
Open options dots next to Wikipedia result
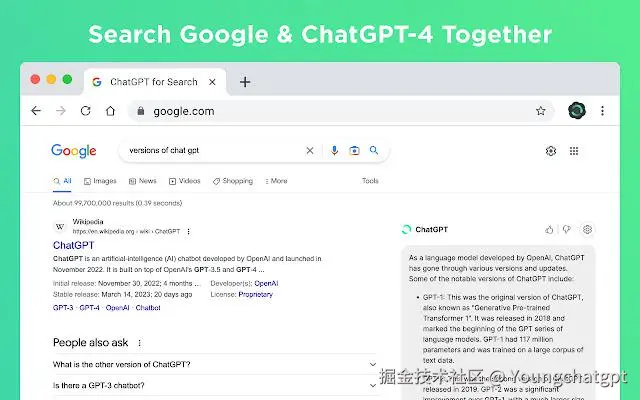(188, 231)
